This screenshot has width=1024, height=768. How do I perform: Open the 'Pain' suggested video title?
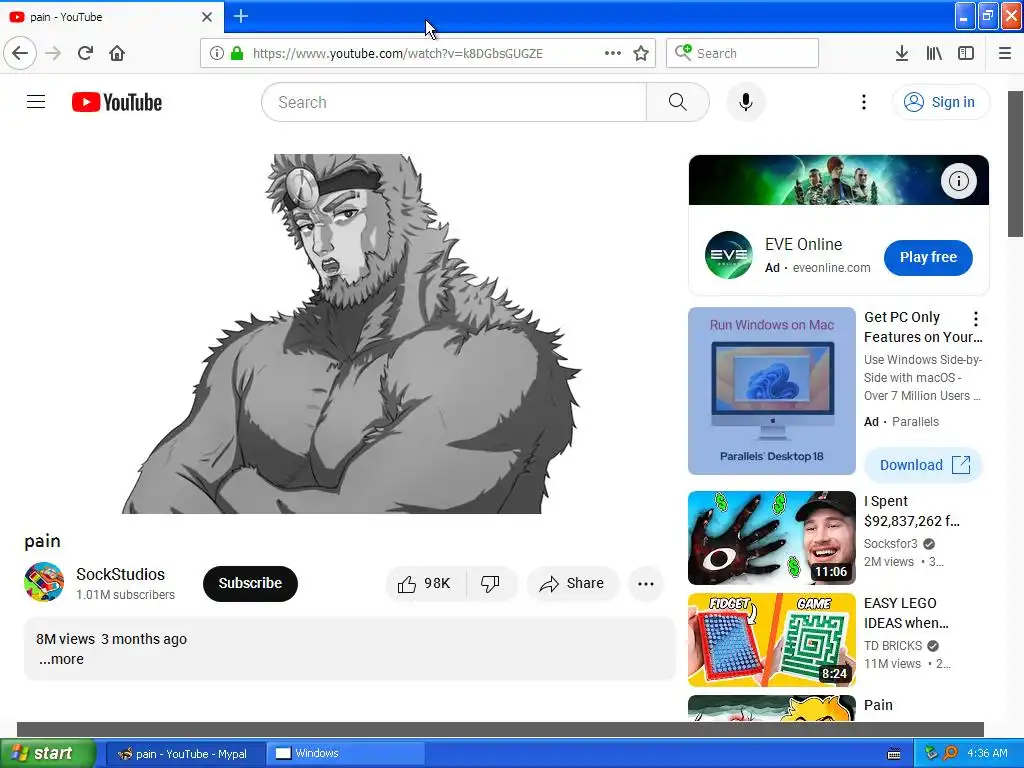tap(878, 705)
